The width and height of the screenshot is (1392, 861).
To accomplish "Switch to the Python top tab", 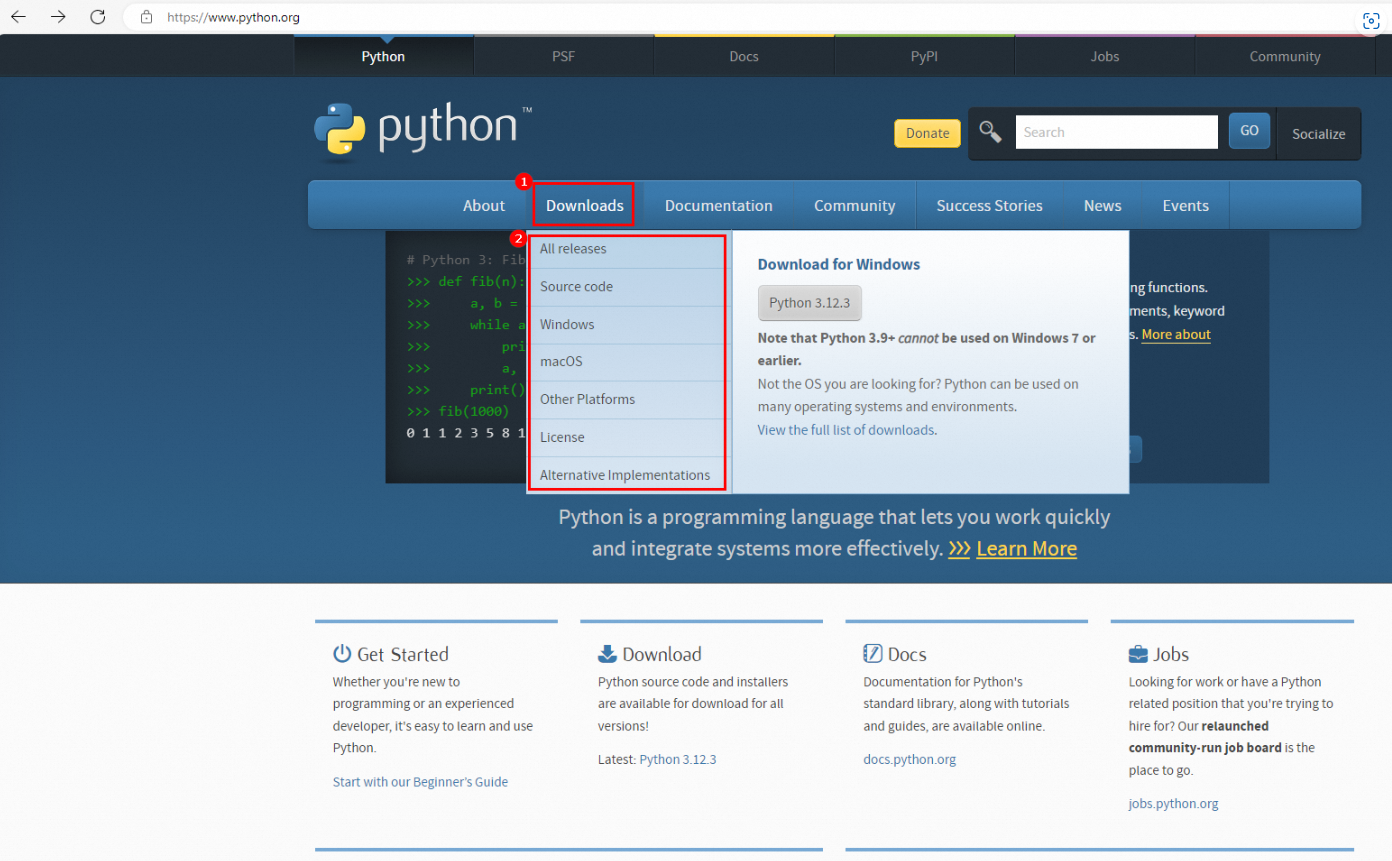I will tap(383, 57).
